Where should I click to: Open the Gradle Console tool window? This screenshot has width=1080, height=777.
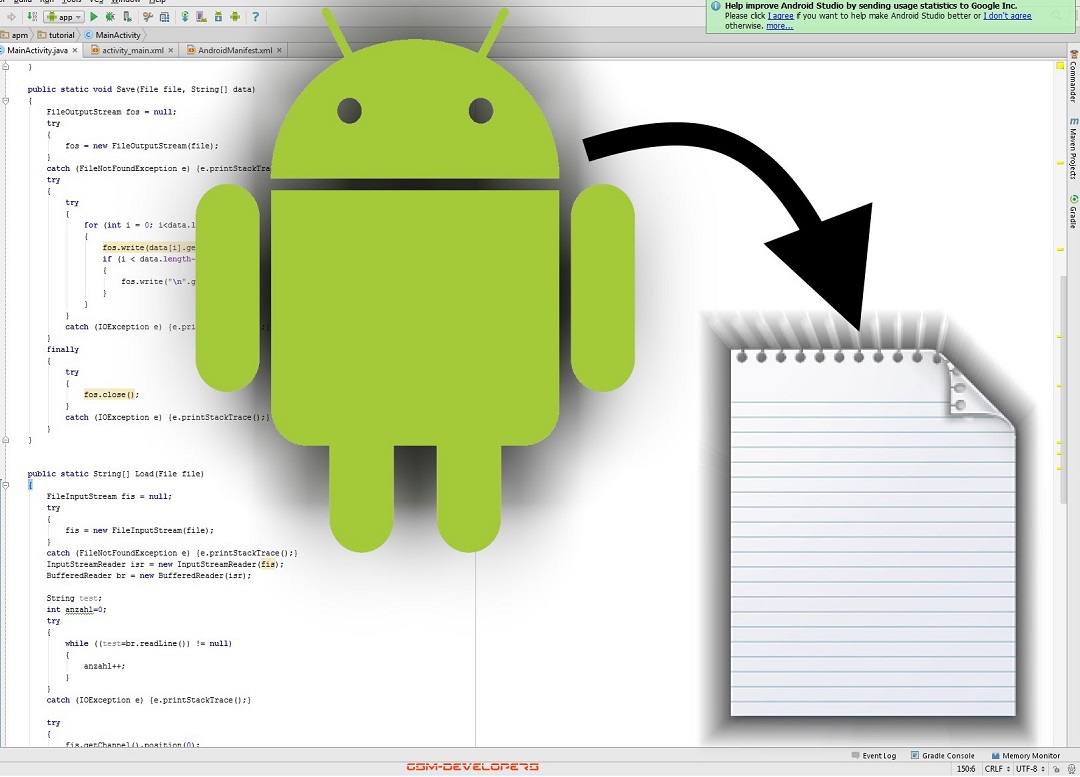(942, 756)
